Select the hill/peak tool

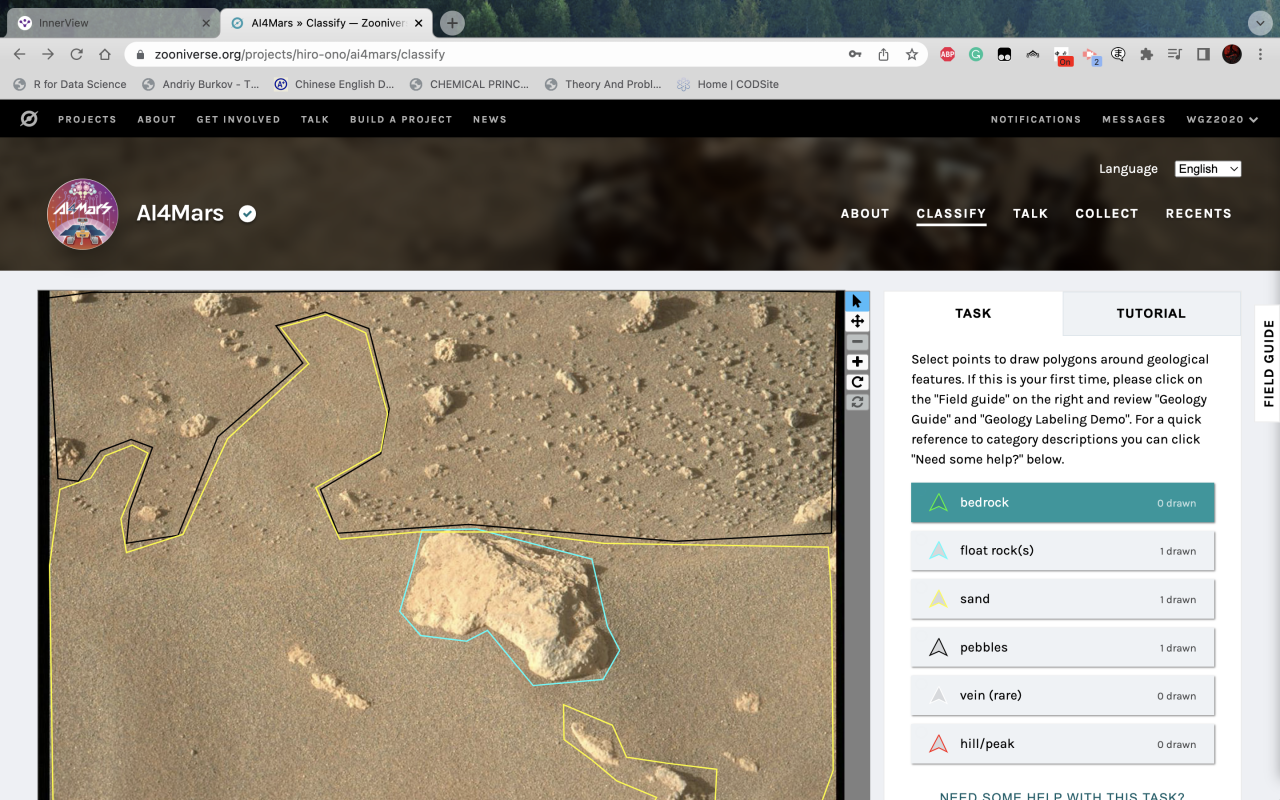1063,744
